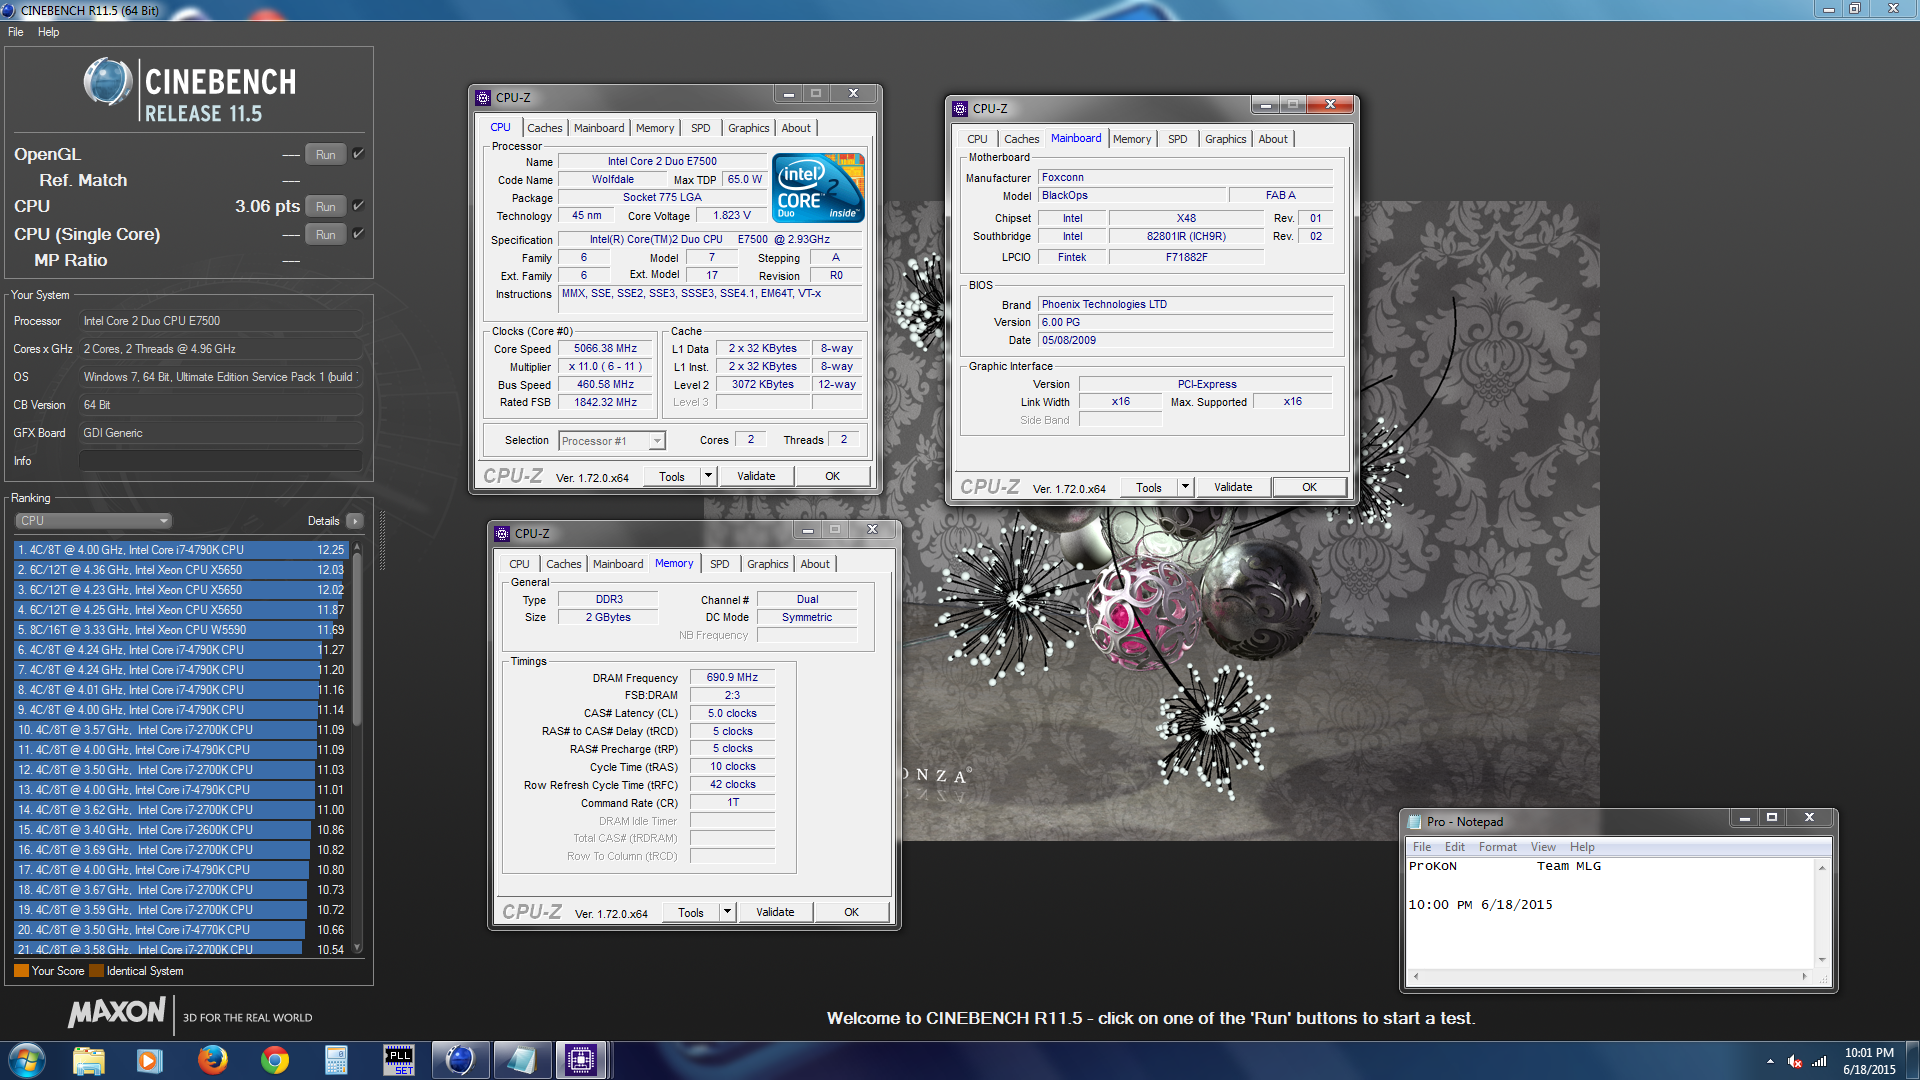1920x1080 pixels.
Task: Open Notepad Edit menu
Action: [x=1455, y=847]
